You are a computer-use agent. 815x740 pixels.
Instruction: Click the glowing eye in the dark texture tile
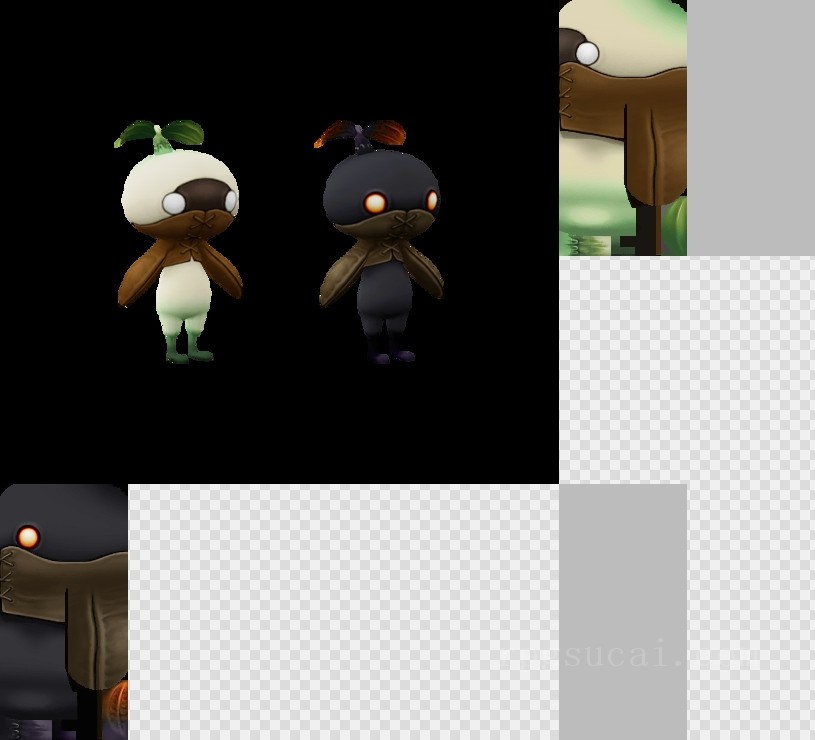pyautogui.click(x=28, y=538)
